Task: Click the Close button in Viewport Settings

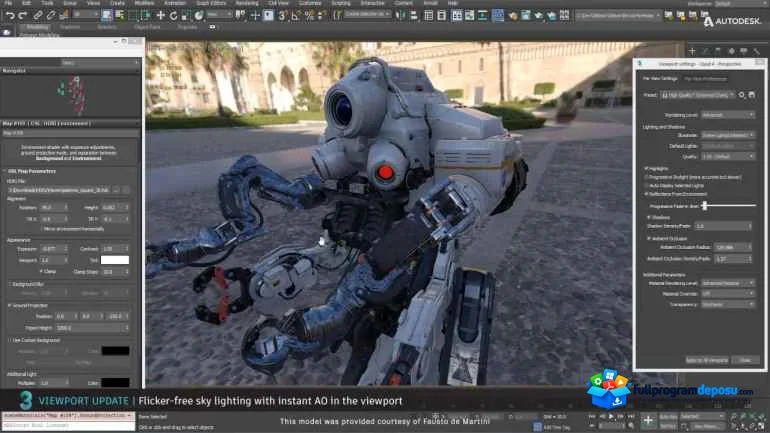Action: point(745,360)
